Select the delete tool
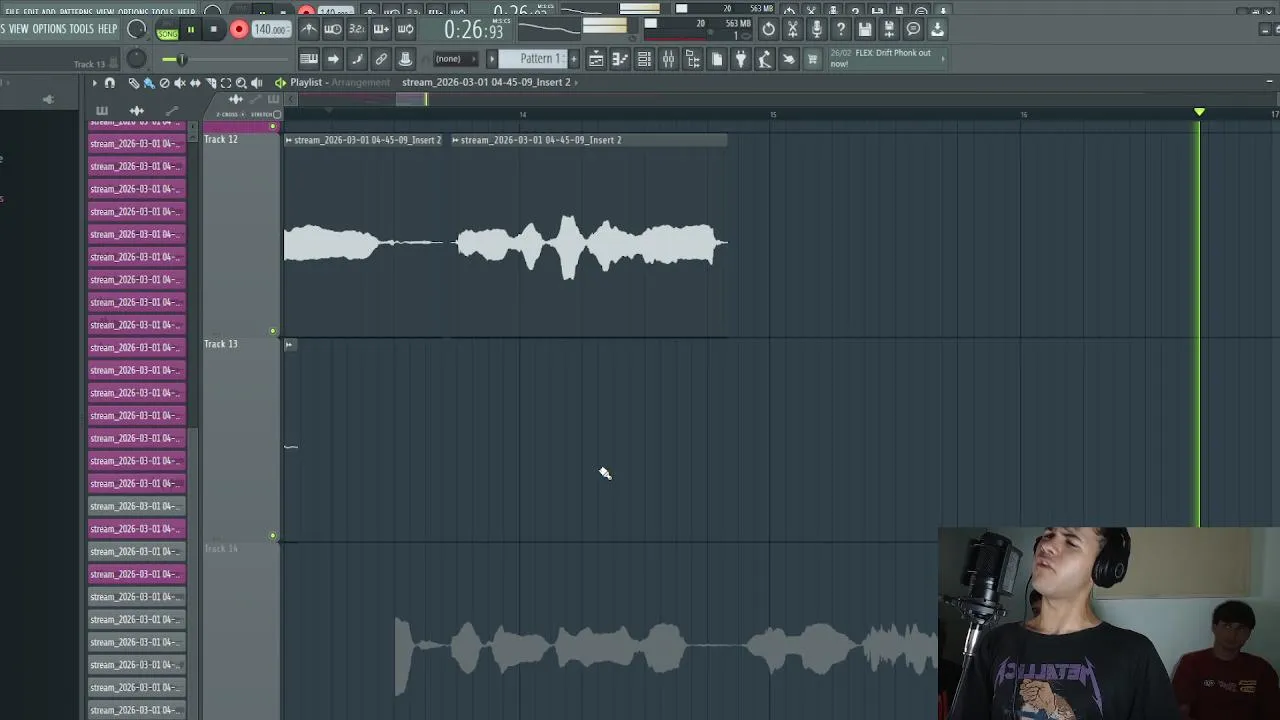The image size is (1280, 720). [x=165, y=83]
